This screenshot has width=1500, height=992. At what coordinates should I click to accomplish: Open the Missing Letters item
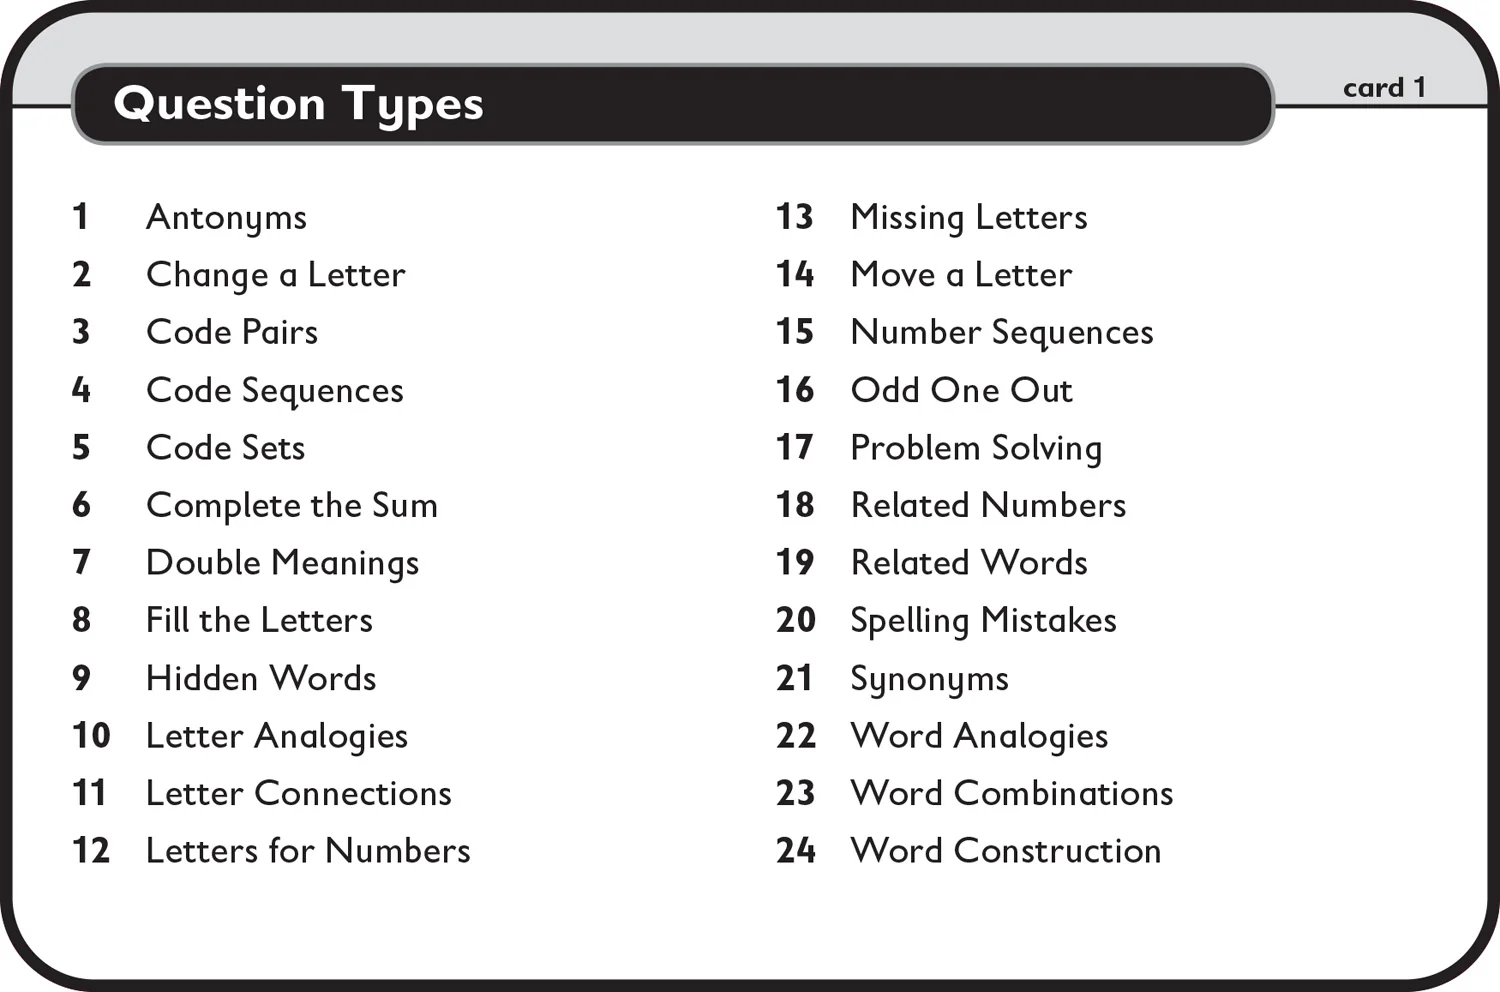click(x=969, y=218)
